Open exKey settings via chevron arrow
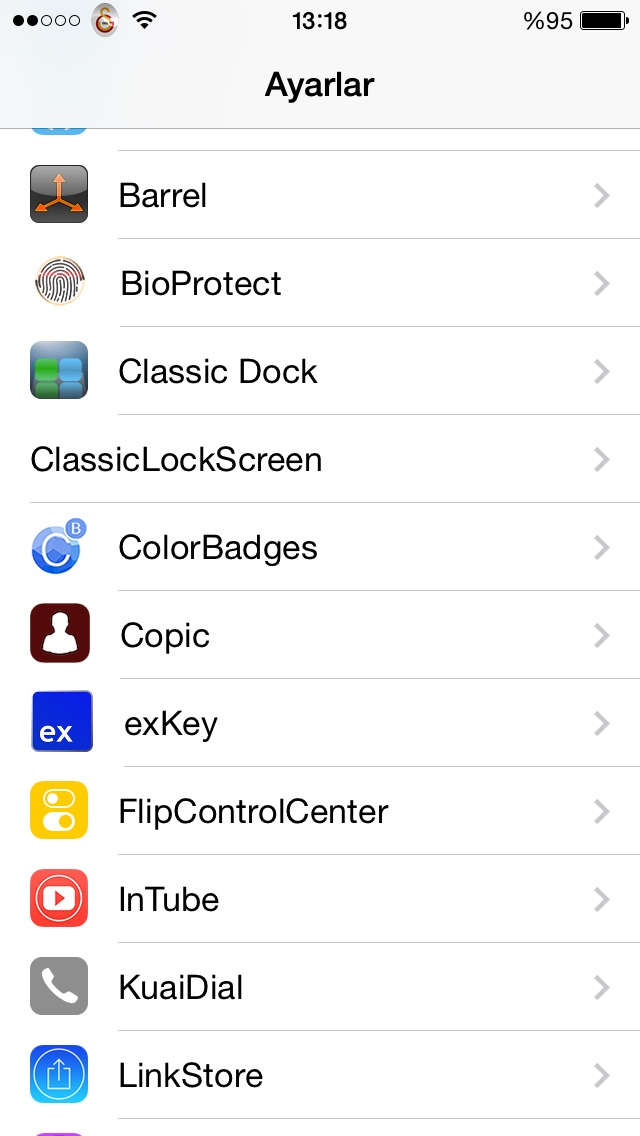Viewport: 640px width, 1136px height. coord(601,723)
